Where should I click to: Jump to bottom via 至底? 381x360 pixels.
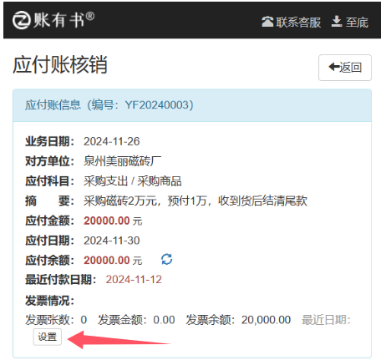pyautogui.click(x=350, y=22)
